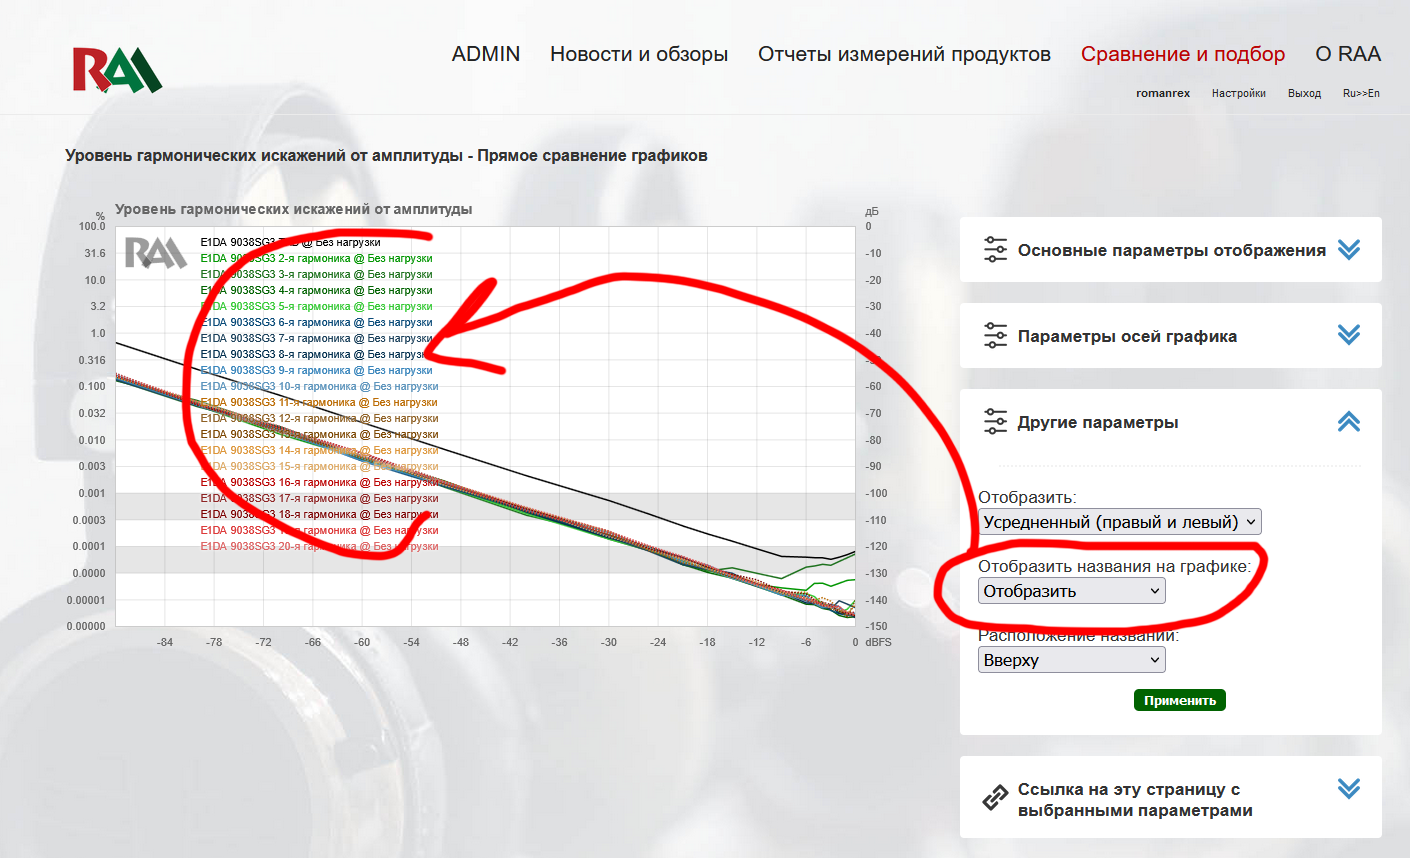Click gray RAA watermark on the chart
Screen dimensions: 1410x858
tap(155, 253)
